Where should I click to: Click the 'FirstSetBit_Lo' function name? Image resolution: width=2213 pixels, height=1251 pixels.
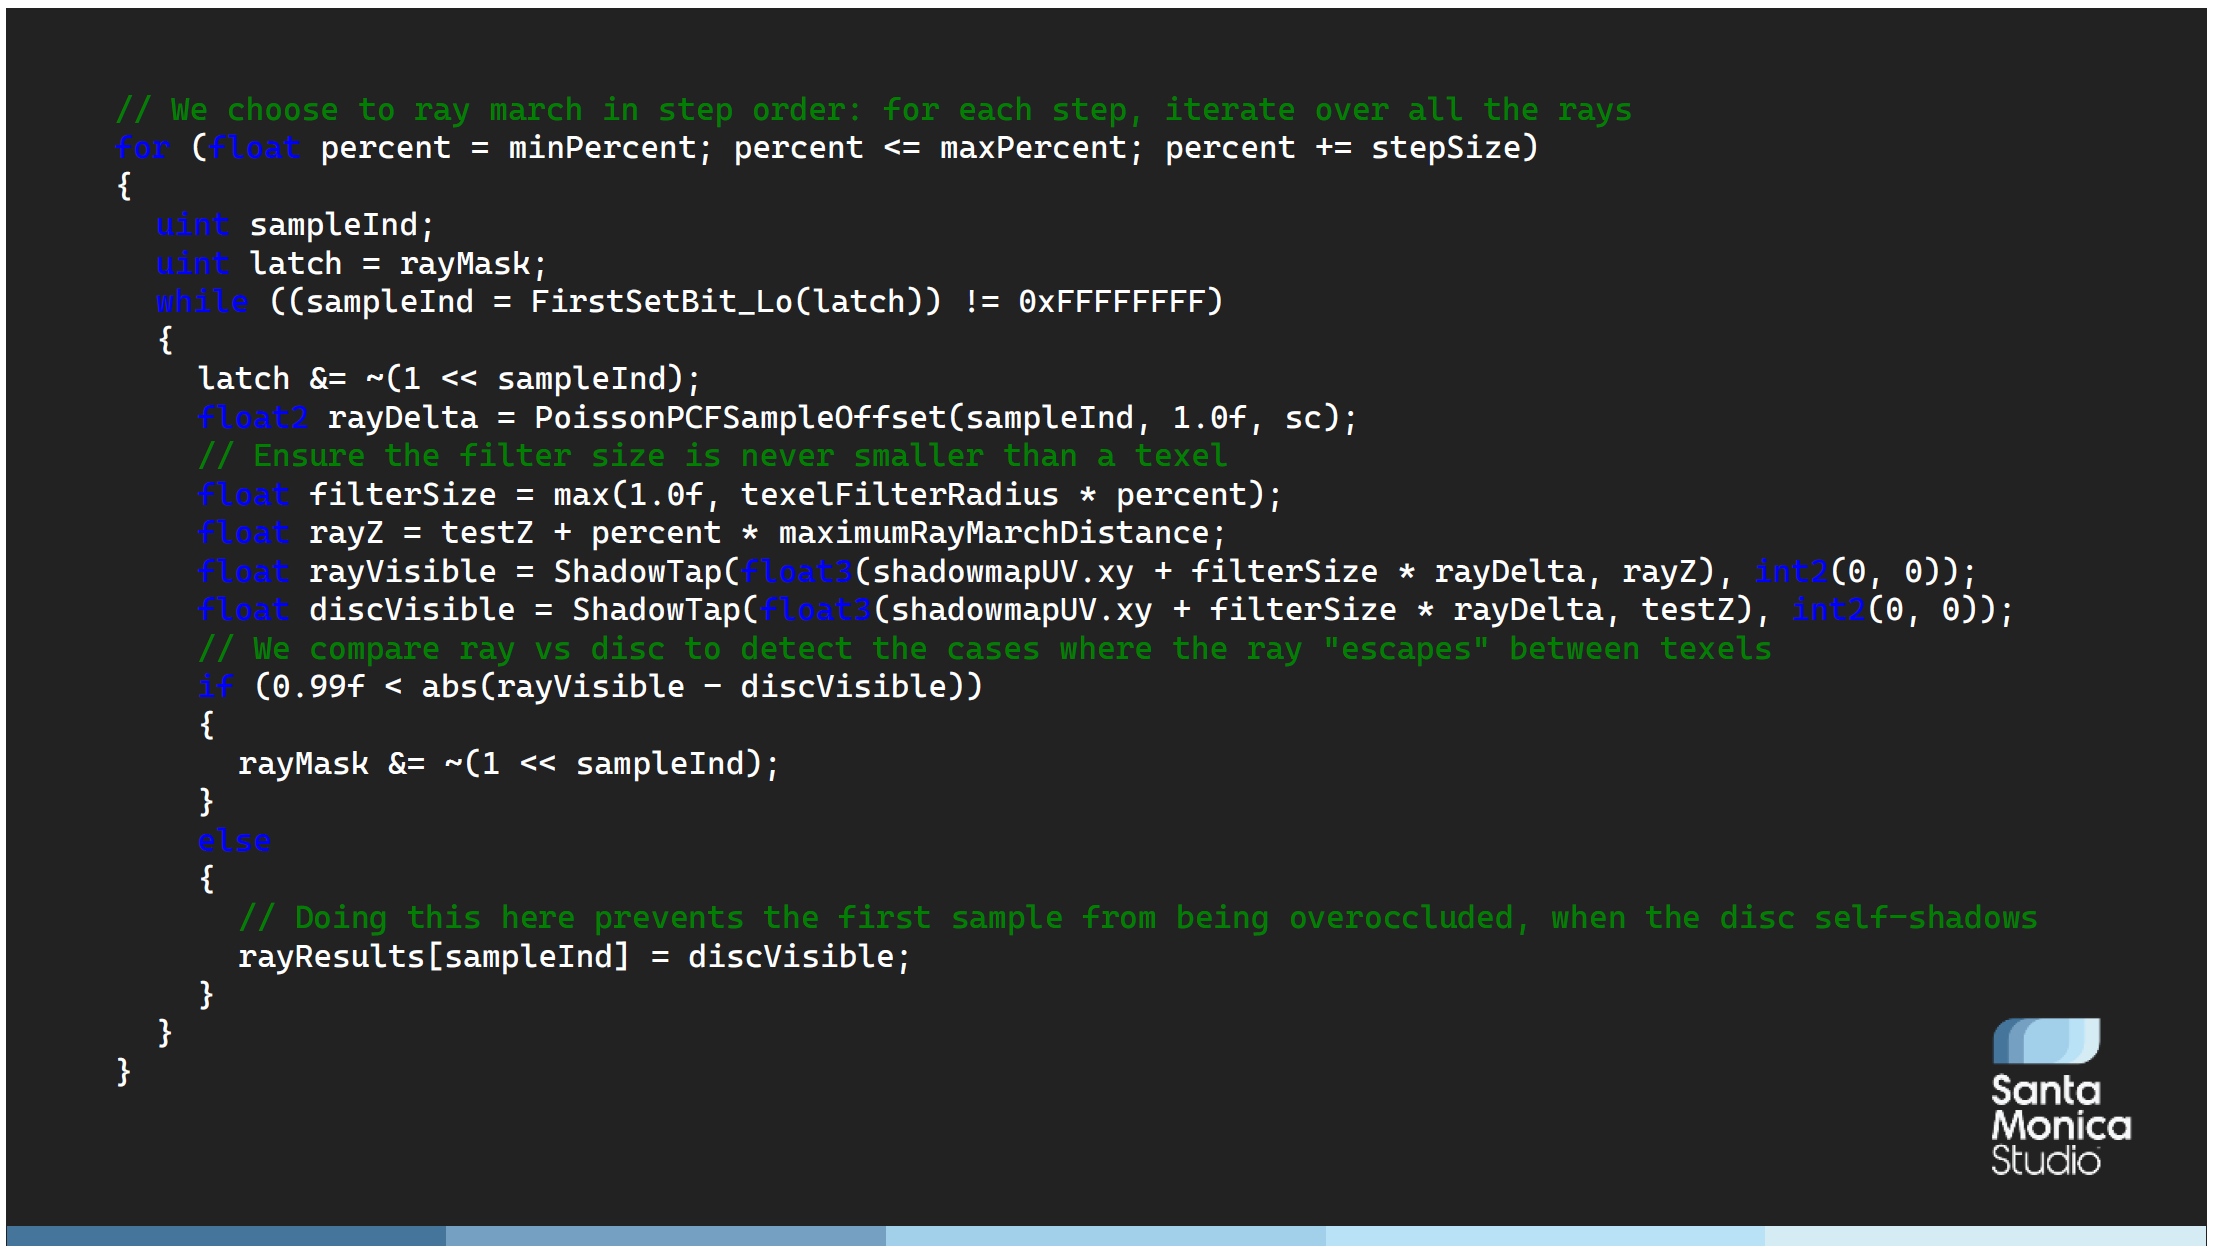tap(661, 302)
